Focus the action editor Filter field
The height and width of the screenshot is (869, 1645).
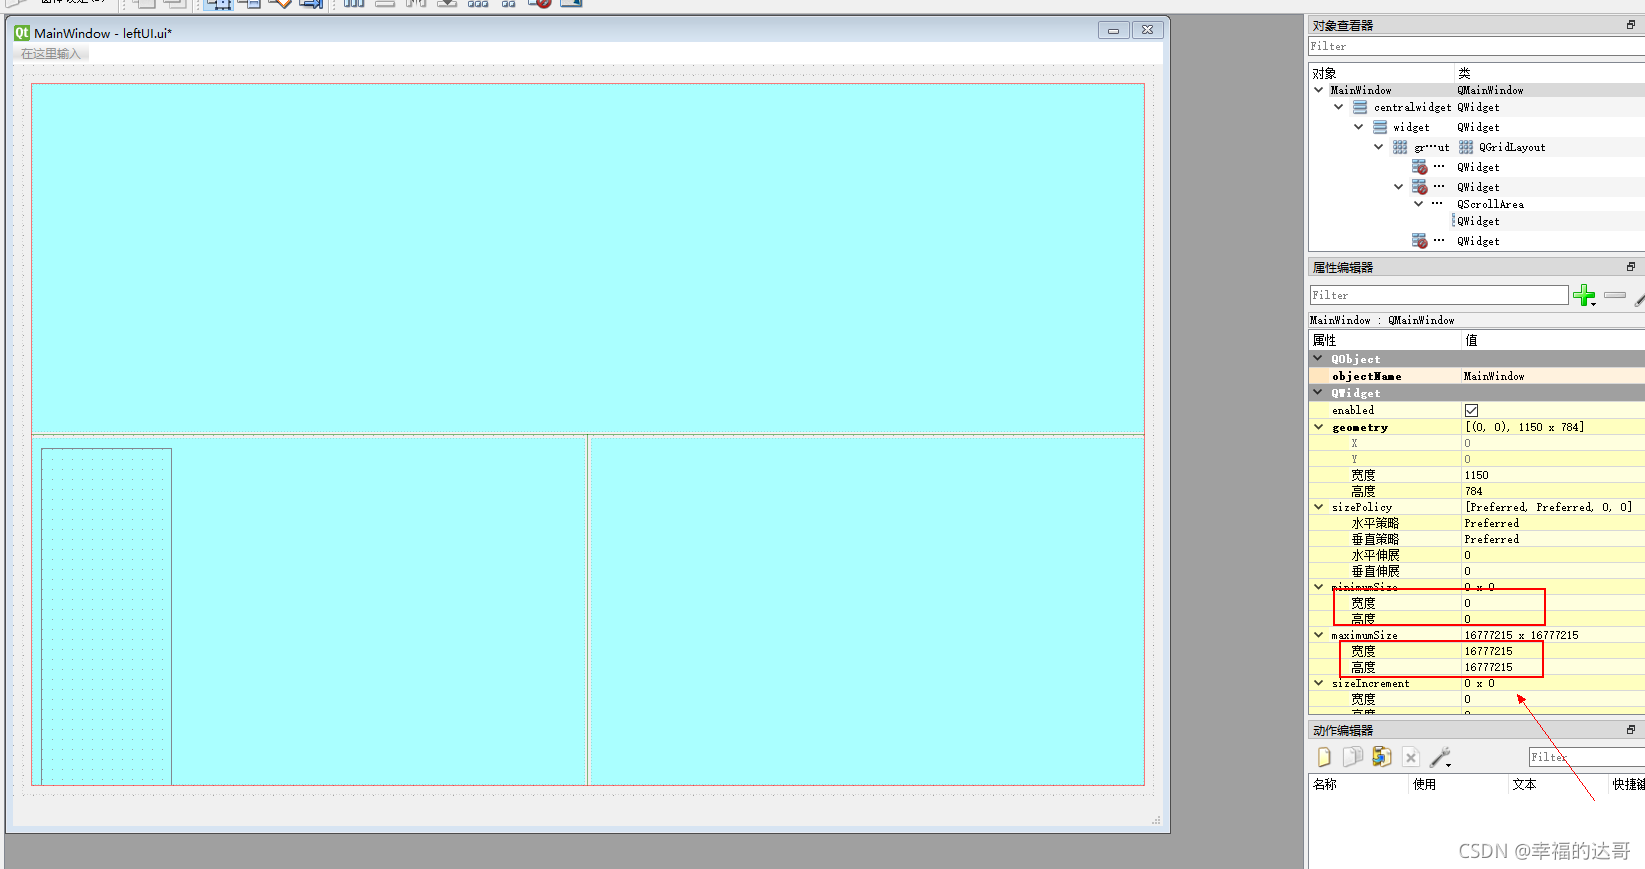pyautogui.click(x=1586, y=757)
